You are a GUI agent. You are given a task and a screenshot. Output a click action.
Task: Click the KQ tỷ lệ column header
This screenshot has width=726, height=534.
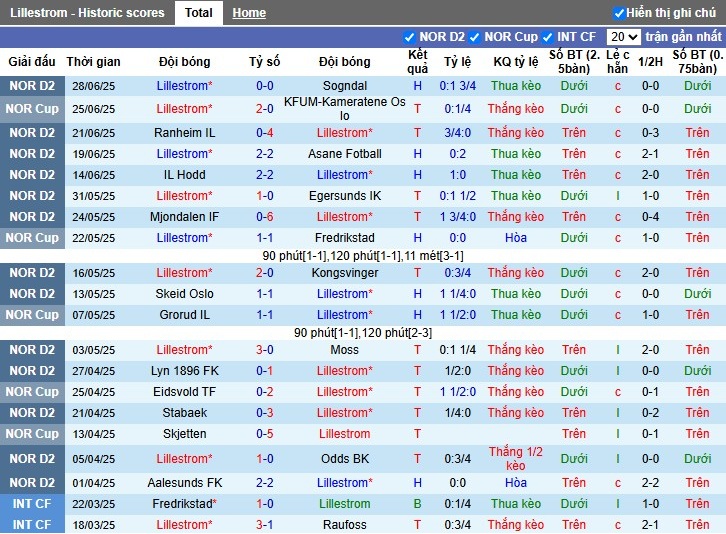(516, 62)
